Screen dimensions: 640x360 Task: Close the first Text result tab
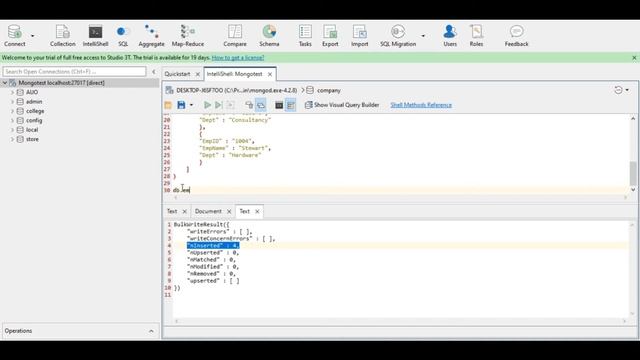pos(184,211)
